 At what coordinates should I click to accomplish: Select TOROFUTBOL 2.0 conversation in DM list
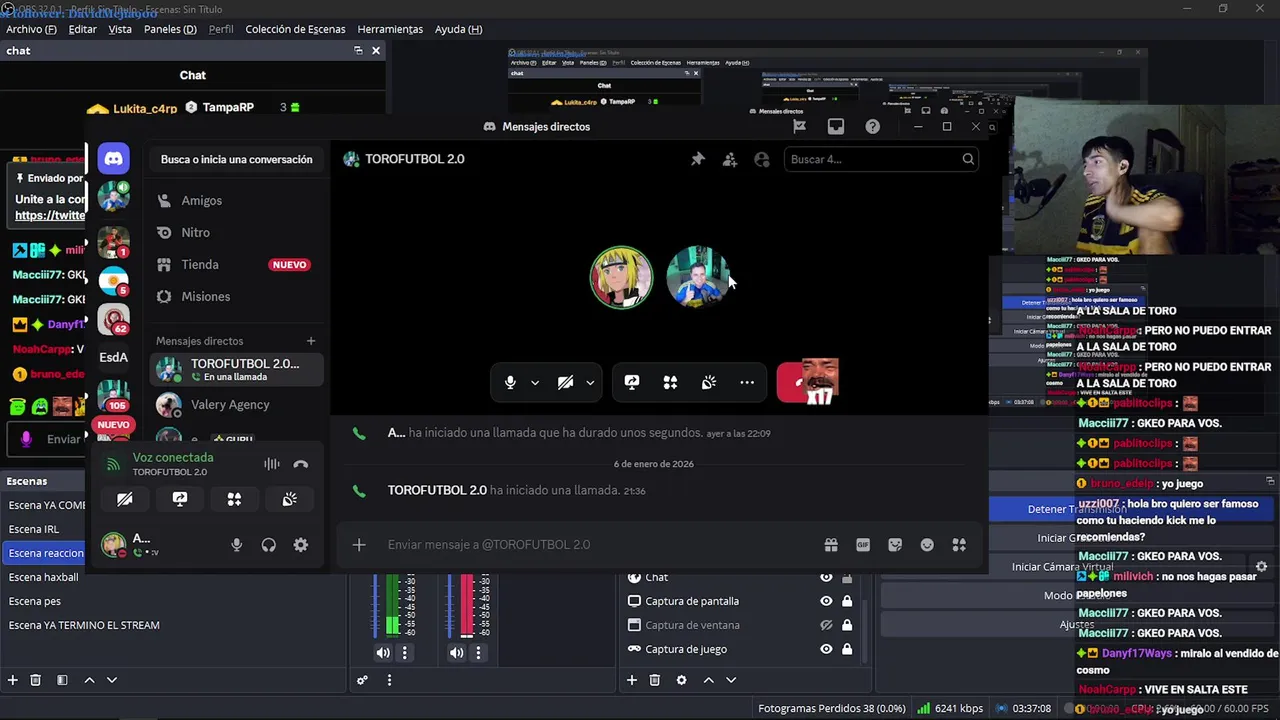coord(237,369)
